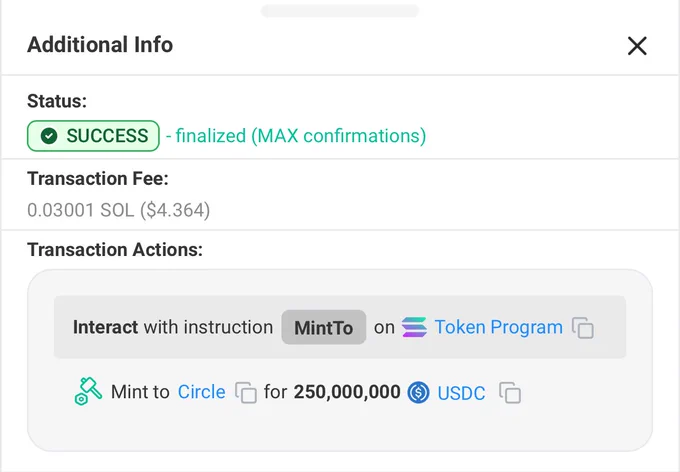The image size is (680, 472).
Task: Grab the sheet handle at top
Action: pyautogui.click(x=340, y=10)
